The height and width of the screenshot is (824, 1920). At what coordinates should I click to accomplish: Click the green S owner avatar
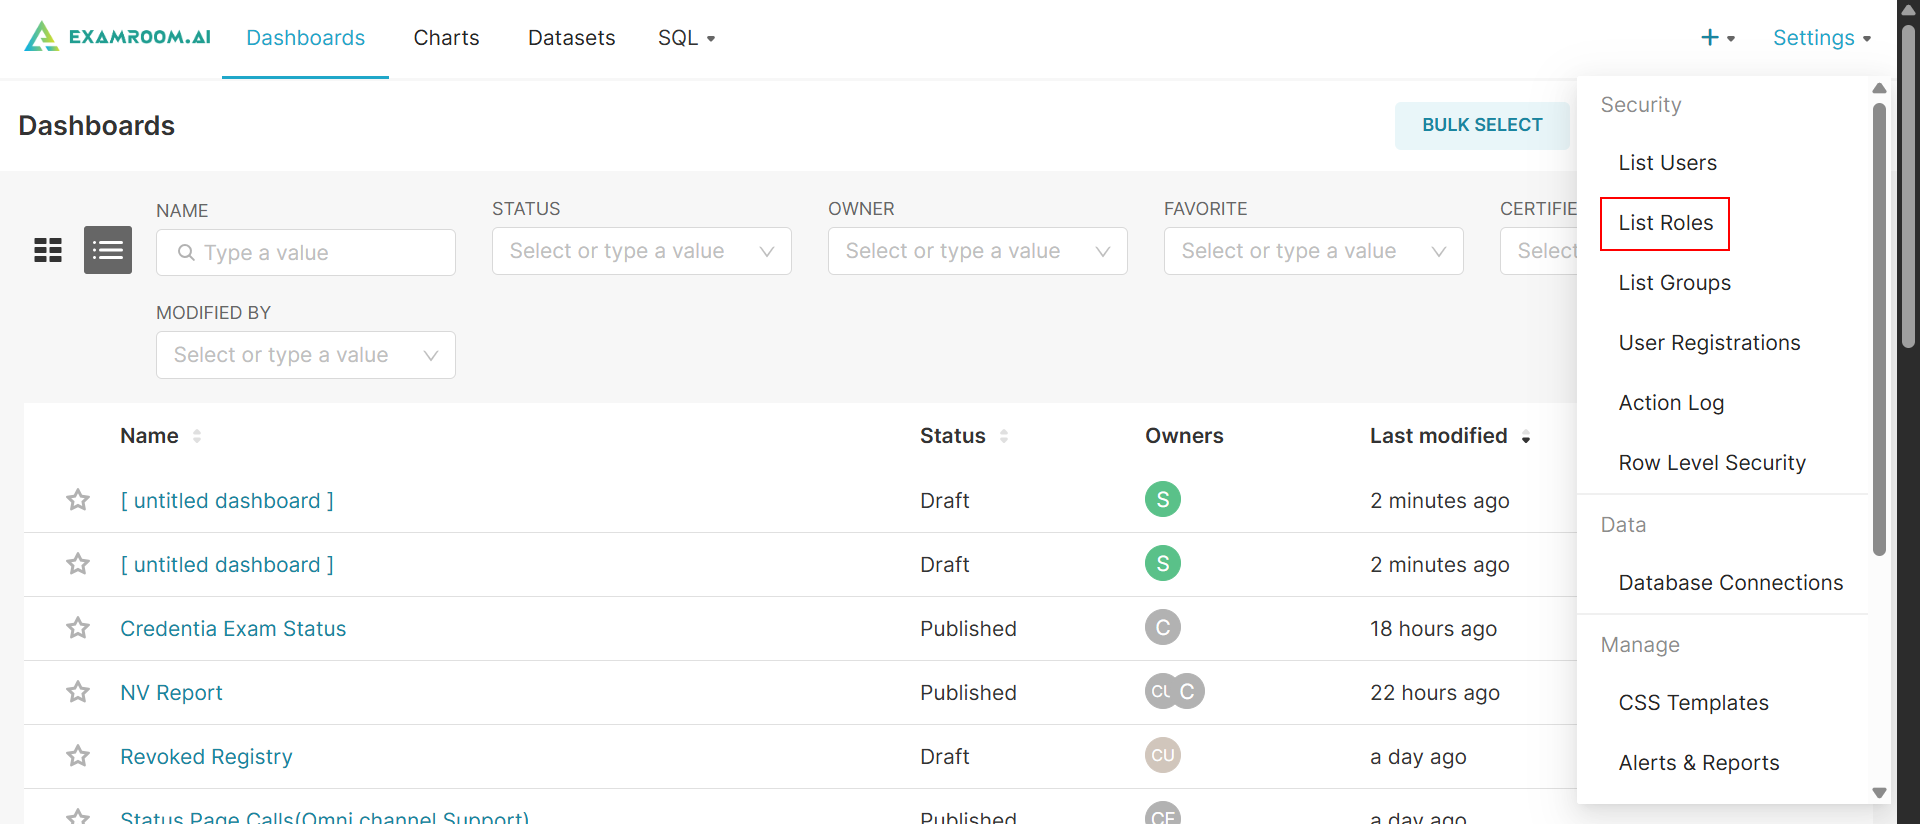pyautogui.click(x=1162, y=499)
